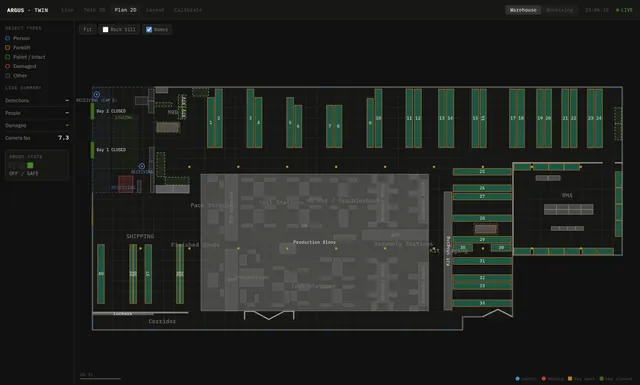Toggle the Person object type
The width and height of the screenshot is (640, 385).
point(18,38)
